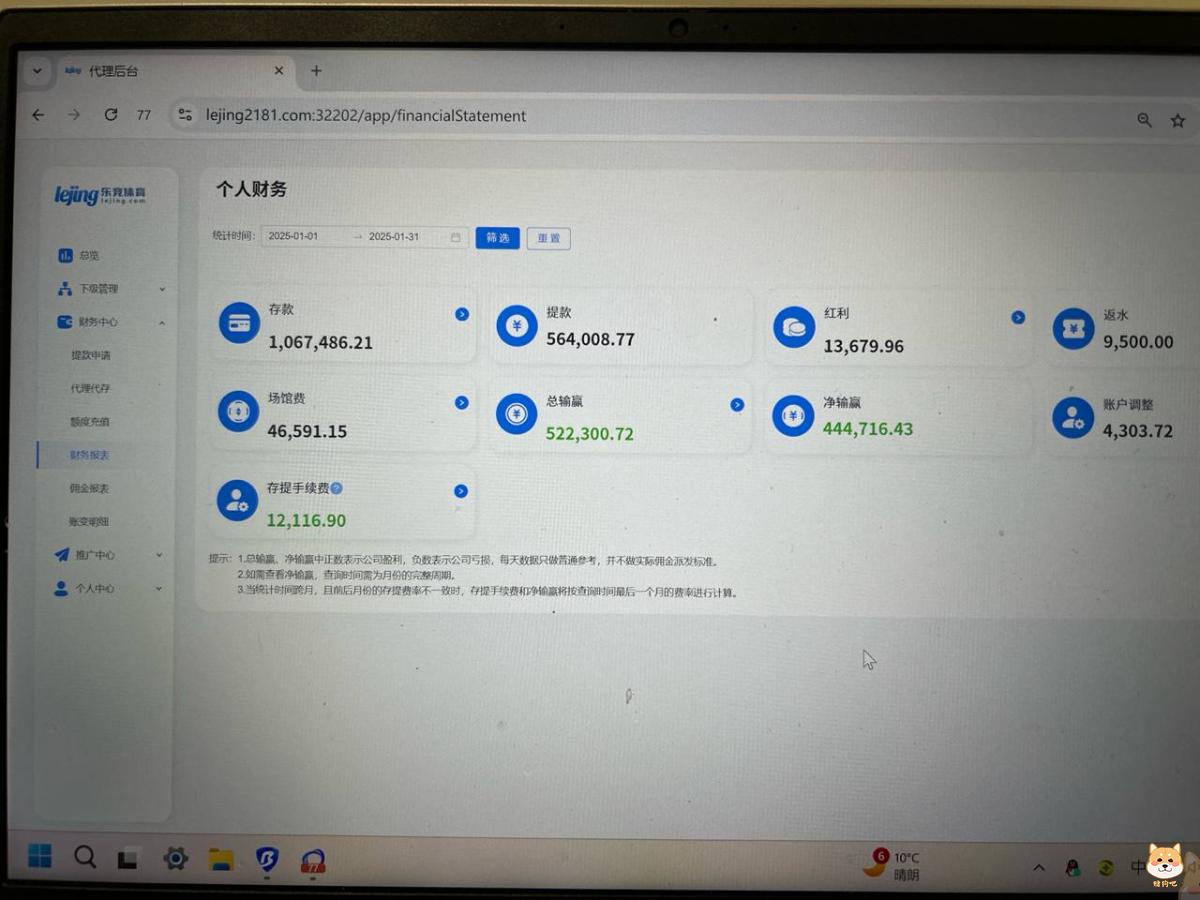Click the blue 筛选 filter button
Image resolution: width=1200 pixels, height=900 pixels.
pyautogui.click(x=497, y=238)
